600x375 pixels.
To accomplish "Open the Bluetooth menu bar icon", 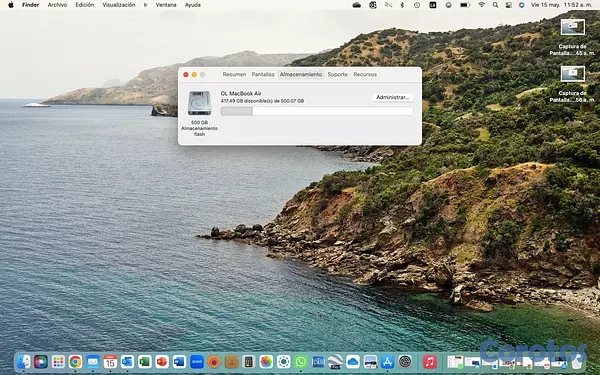I will pyautogui.click(x=402, y=5).
